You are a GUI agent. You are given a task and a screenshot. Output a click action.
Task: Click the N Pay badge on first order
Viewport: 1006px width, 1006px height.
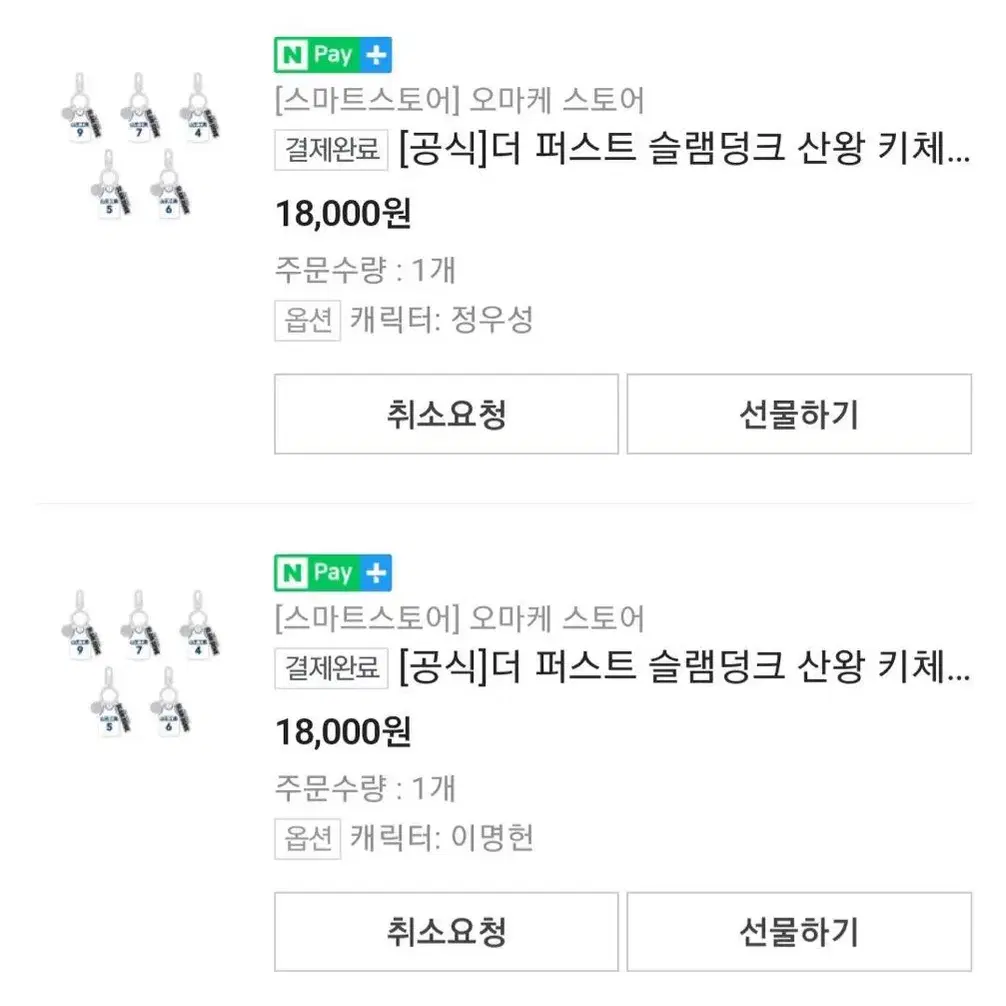pos(332,55)
